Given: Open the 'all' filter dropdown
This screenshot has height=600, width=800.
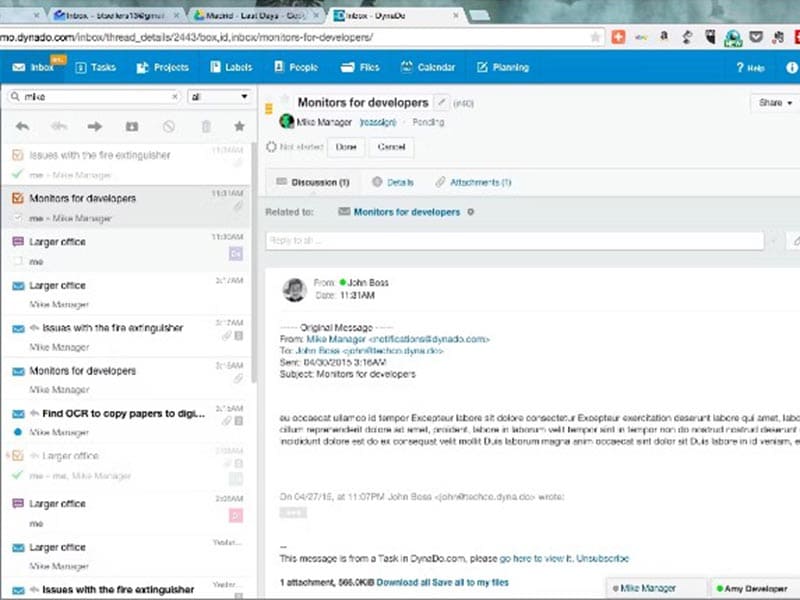Looking at the screenshot, I should pyautogui.click(x=219, y=97).
